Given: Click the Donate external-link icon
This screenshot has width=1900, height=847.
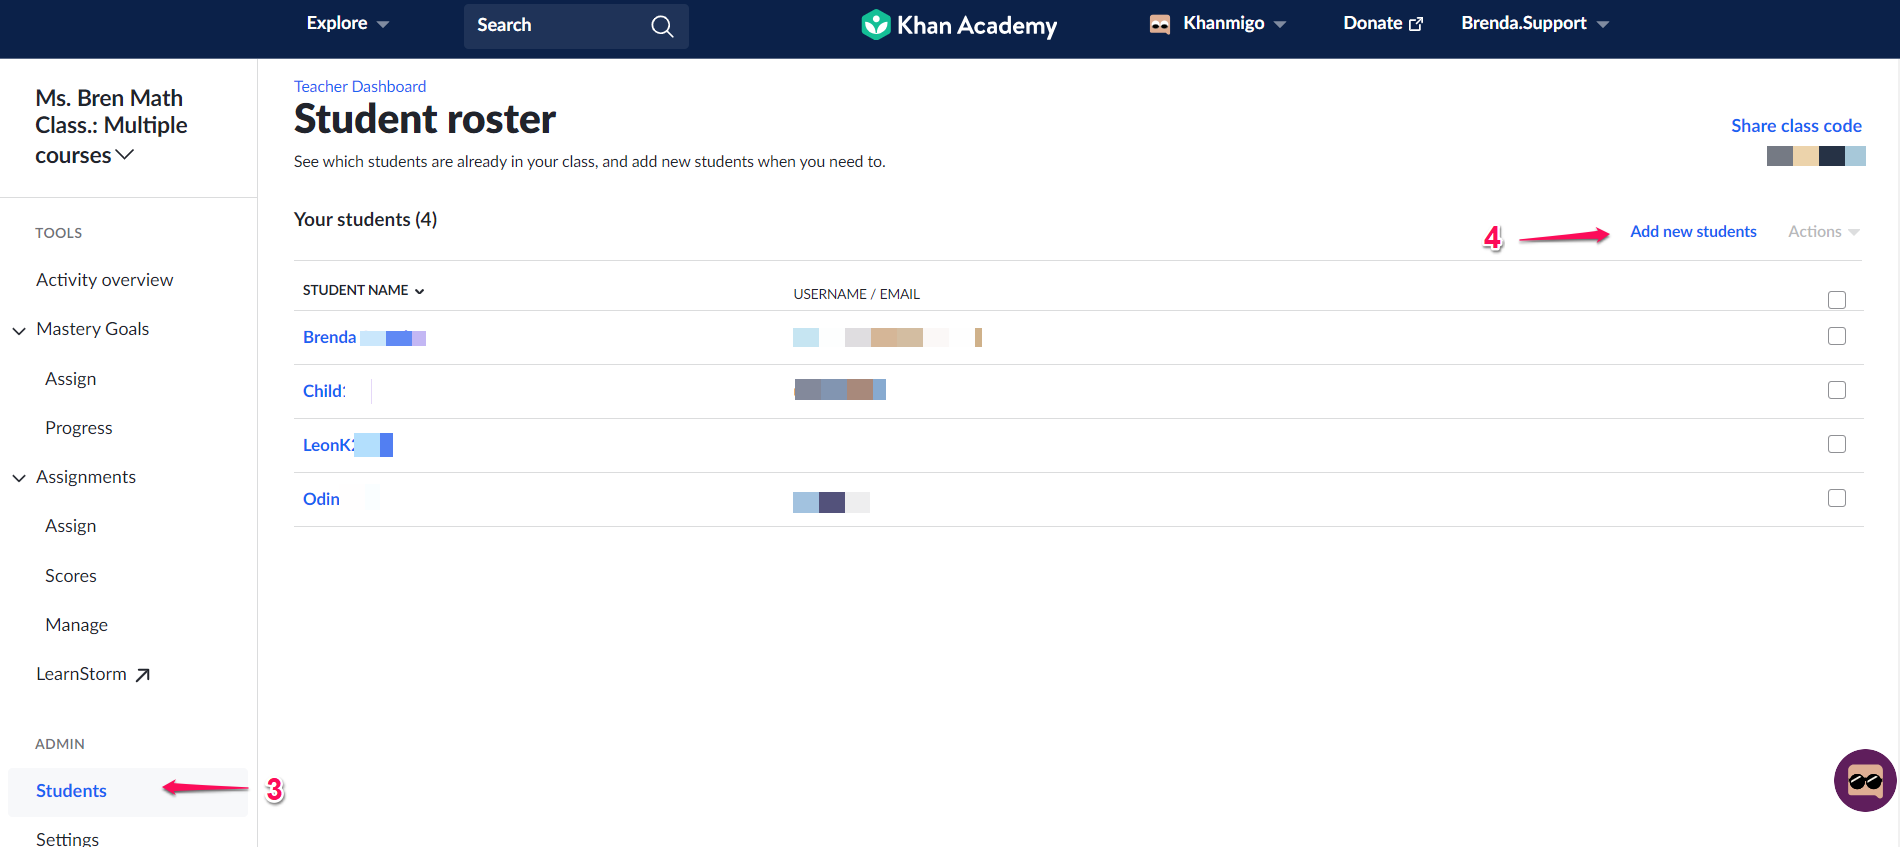Looking at the screenshot, I should click(x=1416, y=24).
